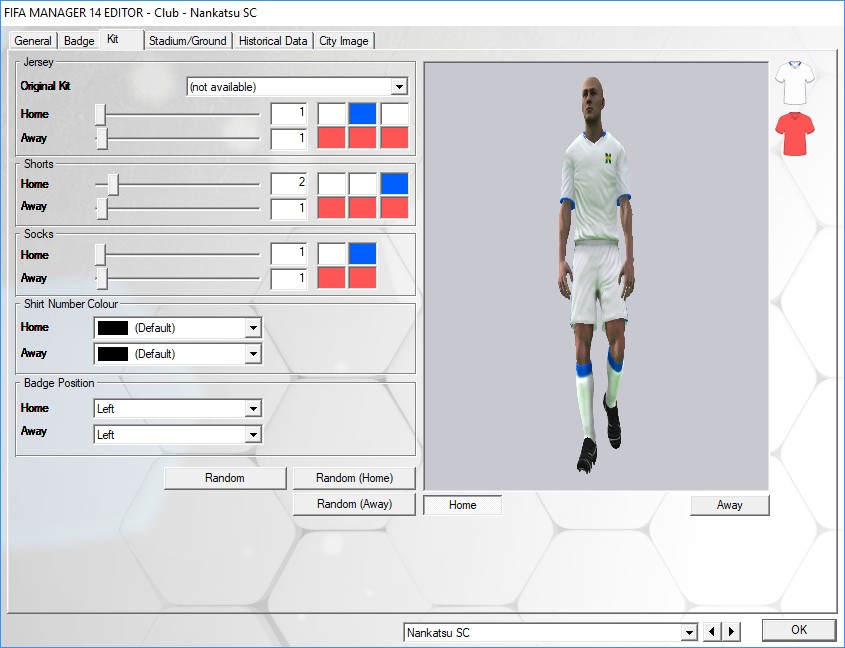Expand the Original Kit dropdown
Image resolution: width=845 pixels, height=648 pixels.
[399, 87]
